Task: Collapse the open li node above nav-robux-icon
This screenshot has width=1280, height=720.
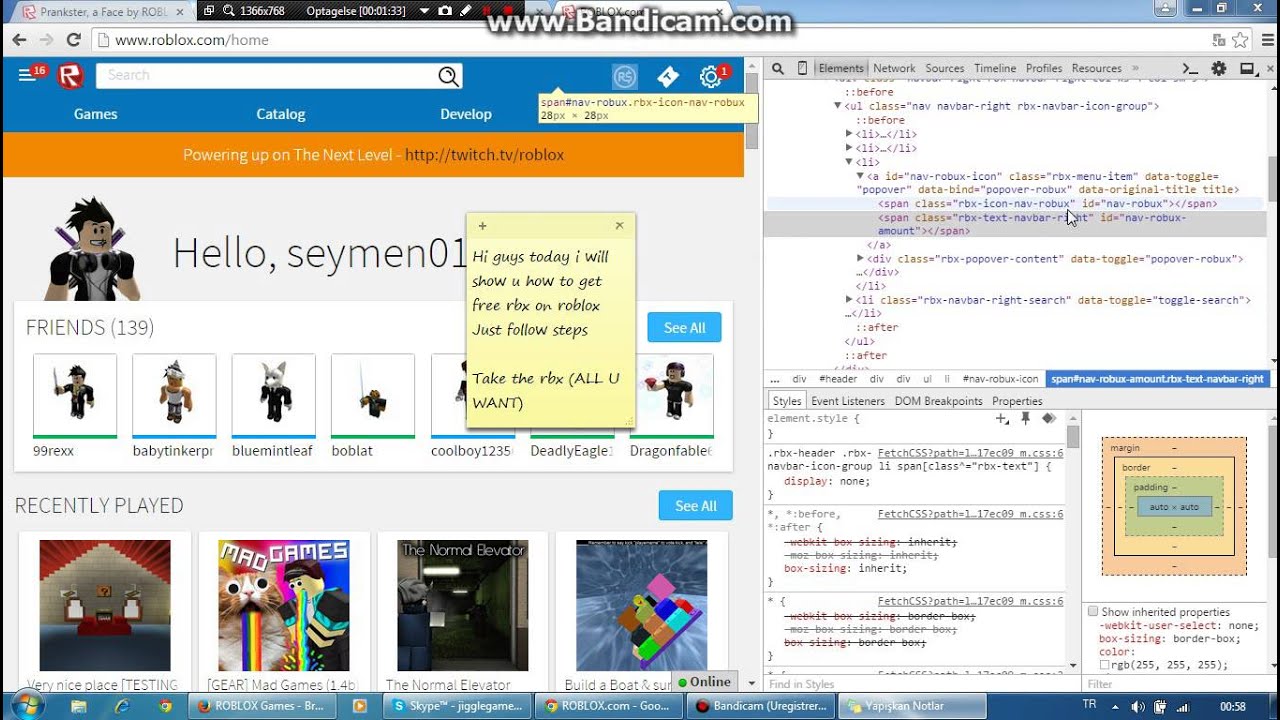Action: tap(849, 162)
